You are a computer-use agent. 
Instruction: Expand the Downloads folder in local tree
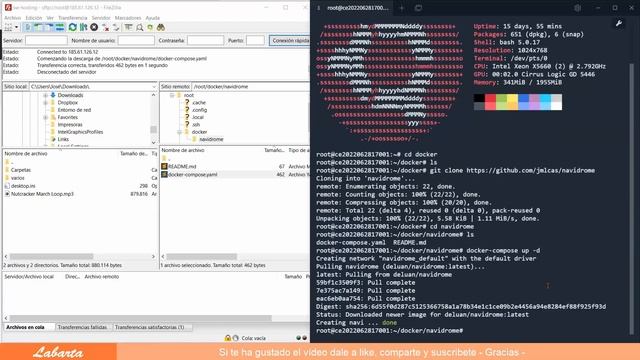[46, 95]
